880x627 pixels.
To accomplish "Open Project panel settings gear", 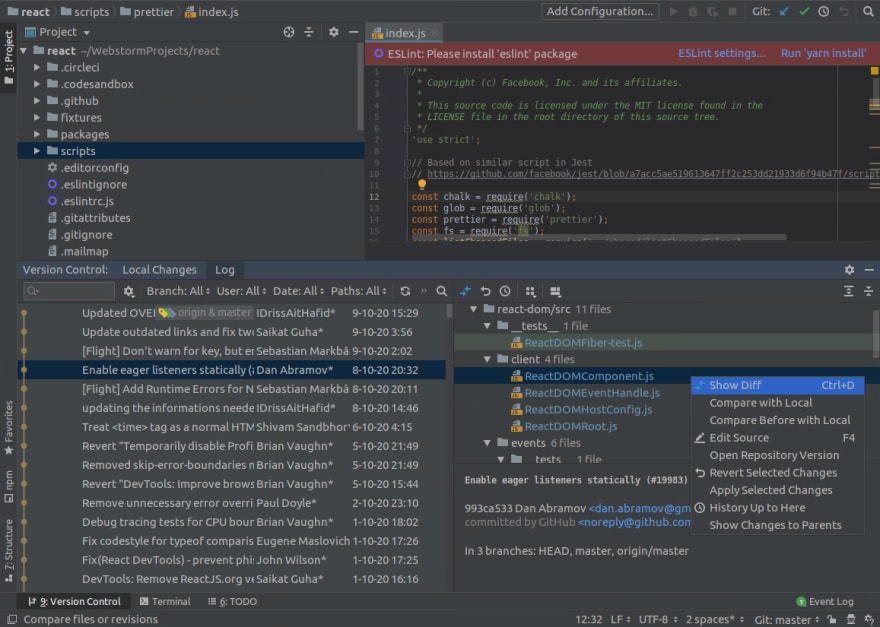I will click(x=333, y=32).
